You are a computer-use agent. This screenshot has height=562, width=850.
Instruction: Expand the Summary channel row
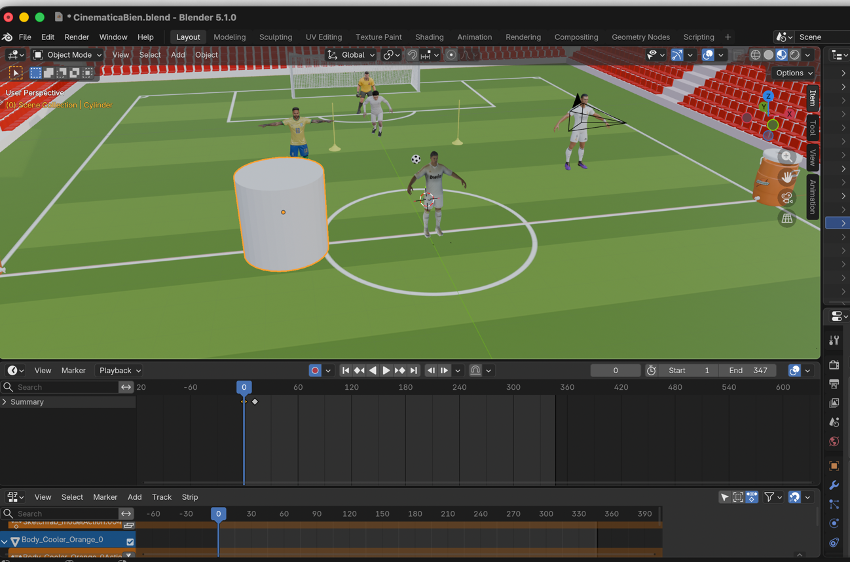[x=5, y=402]
